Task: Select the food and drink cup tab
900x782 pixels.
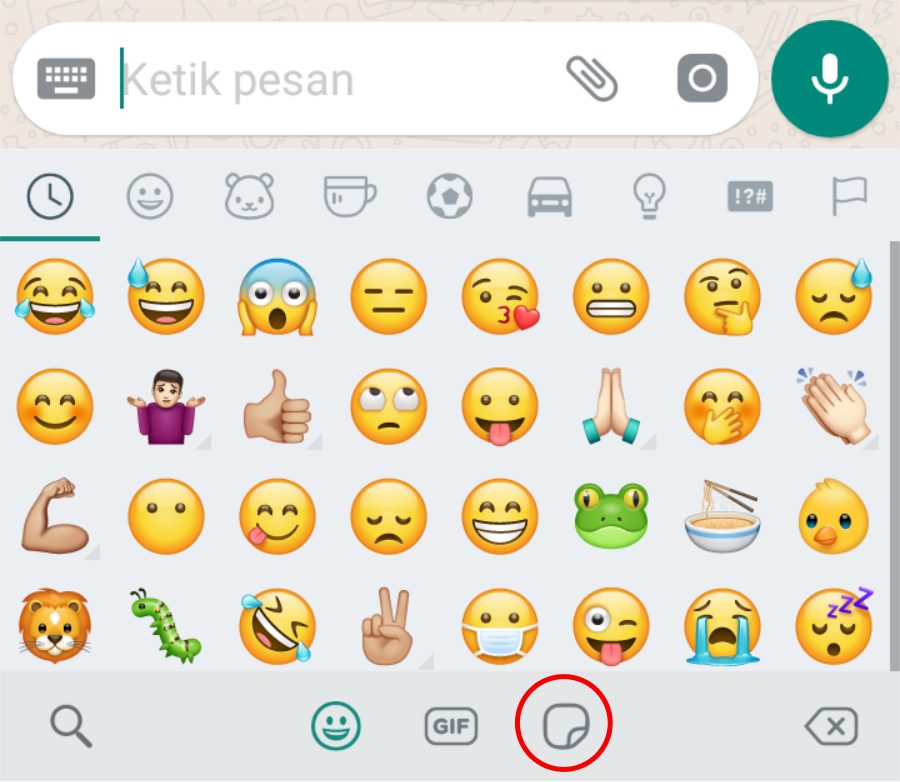Action: click(x=350, y=196)
